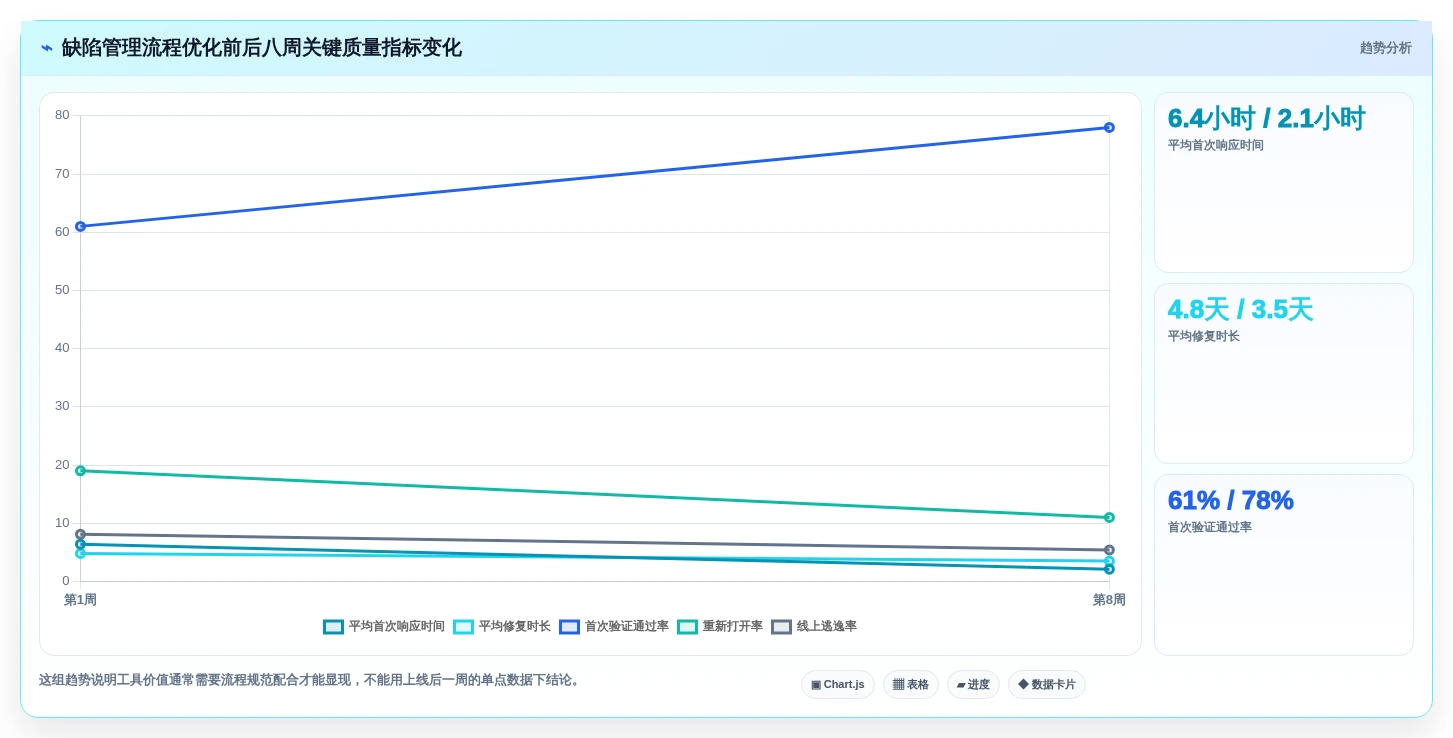Click the footnote text about 工具价值

[311, 680]
